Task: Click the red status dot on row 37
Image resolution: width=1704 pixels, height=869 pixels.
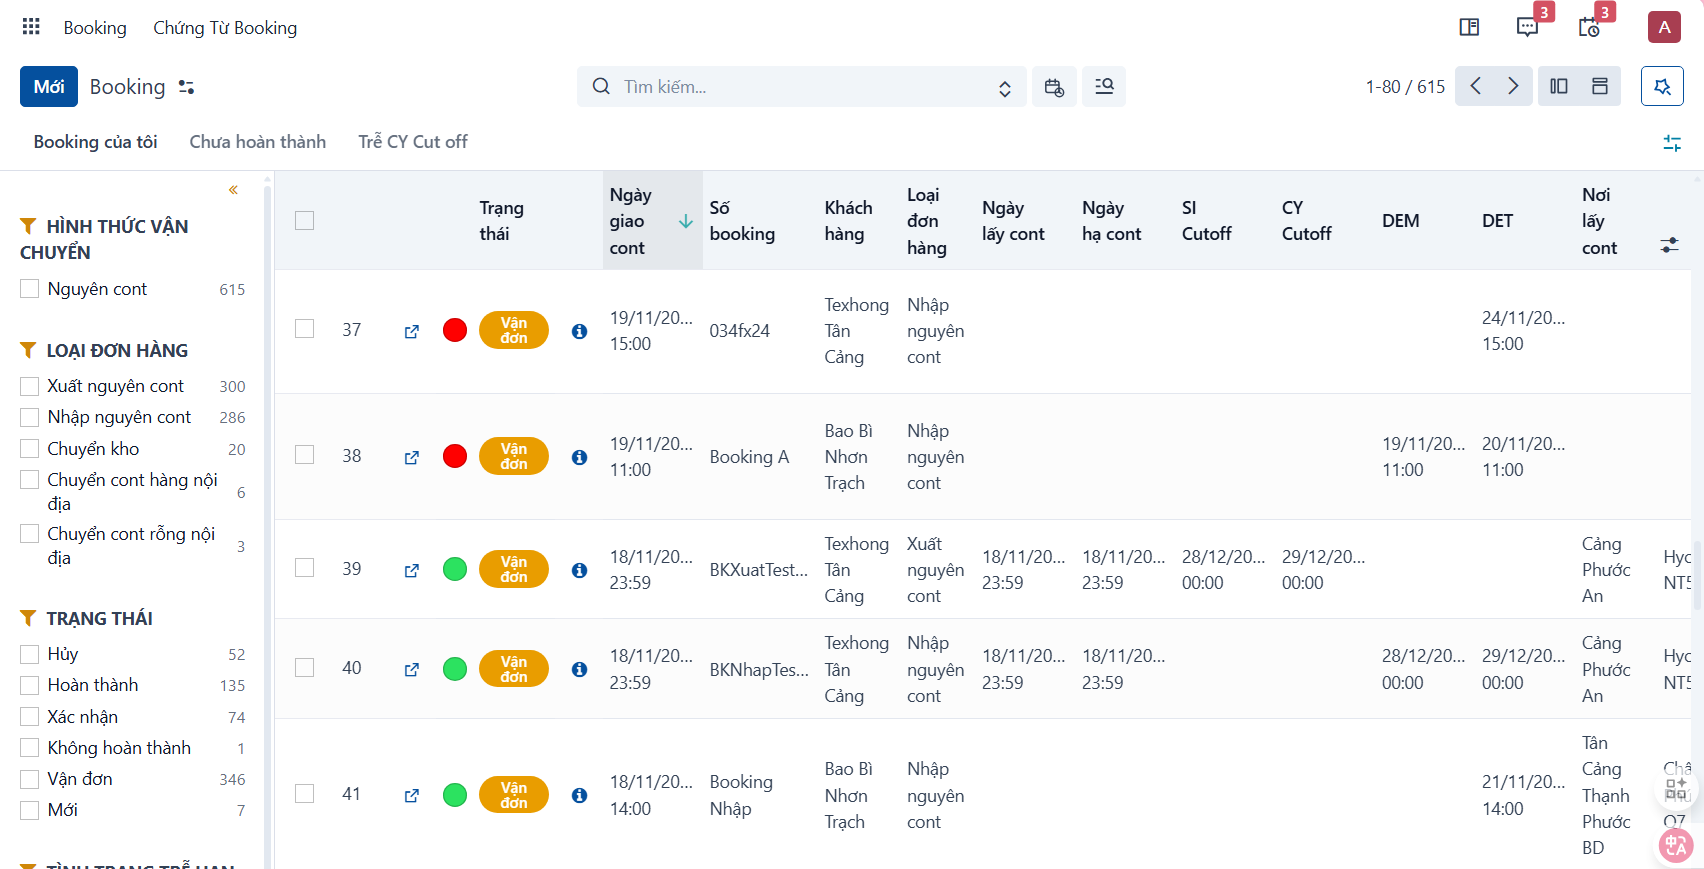Action: click(x=455, y=330)
